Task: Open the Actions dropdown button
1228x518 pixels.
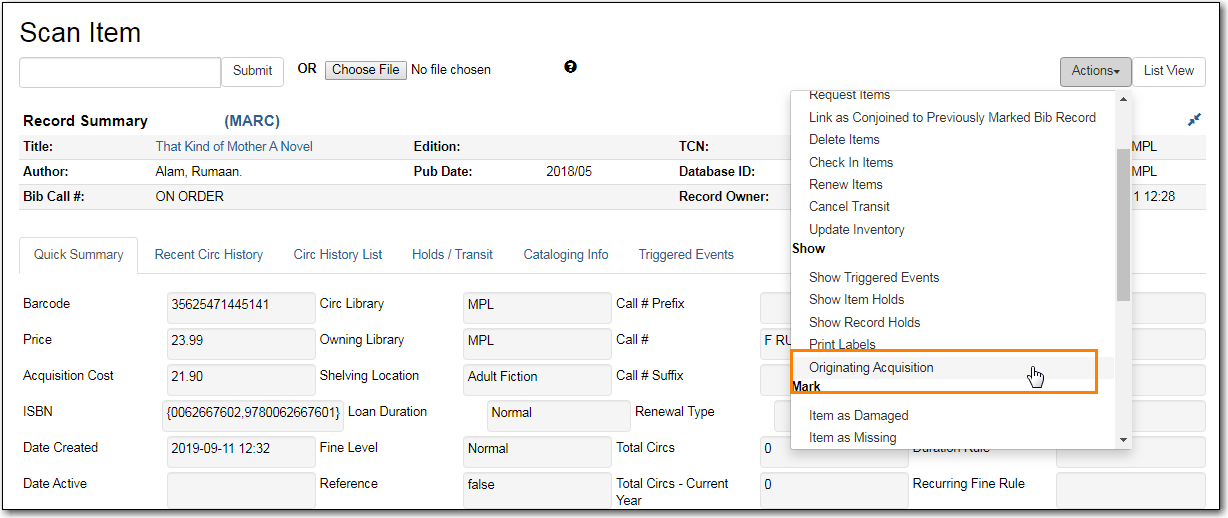Action: pos(1095,71)
